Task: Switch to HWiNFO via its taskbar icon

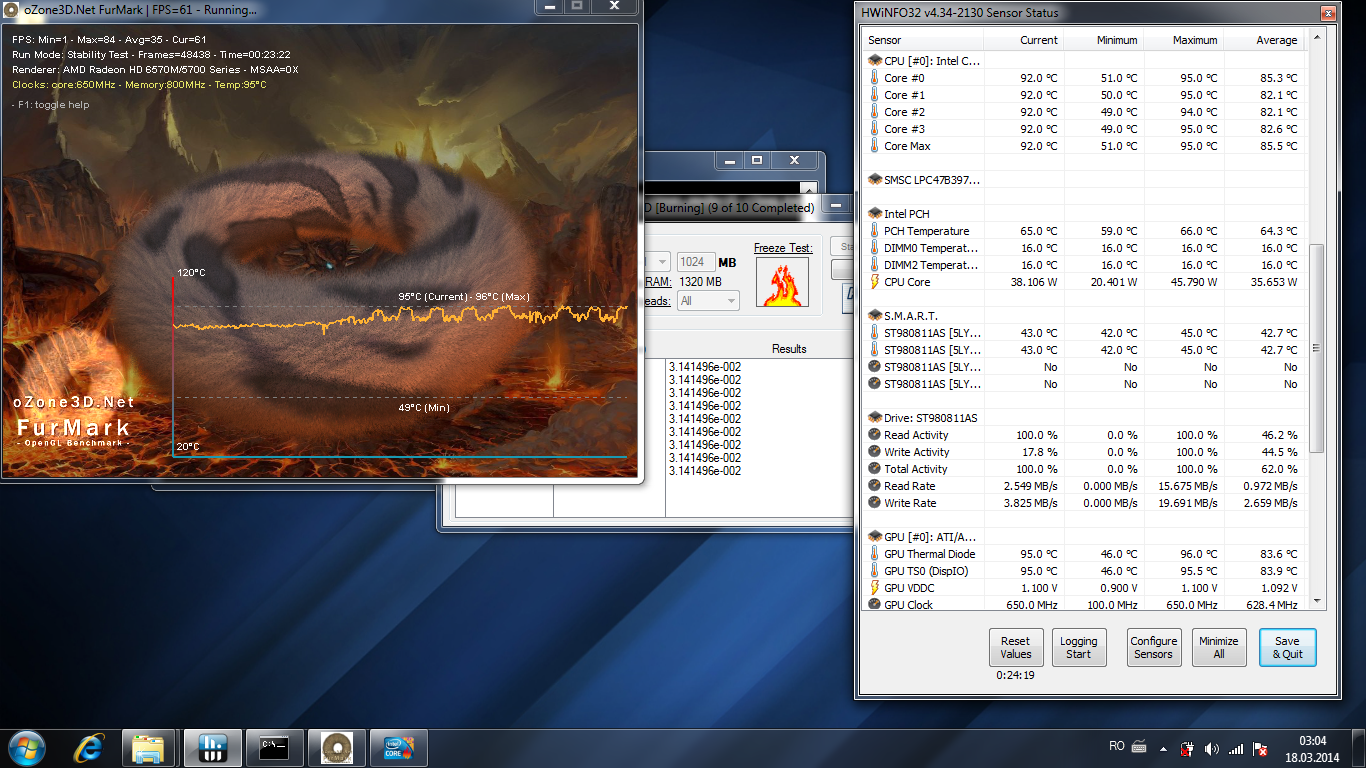Action: (212, 747)
